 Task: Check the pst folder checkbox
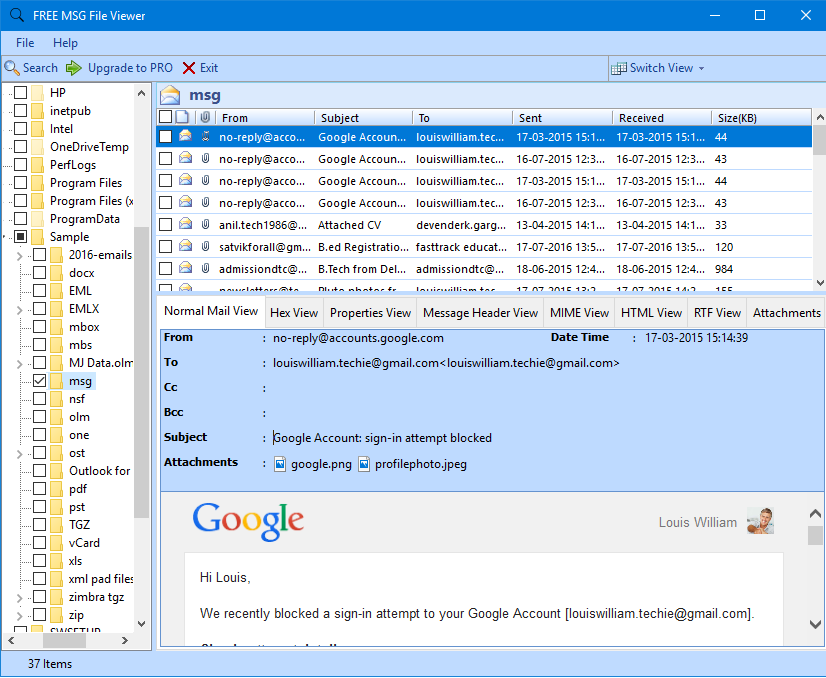coord(40,507)
